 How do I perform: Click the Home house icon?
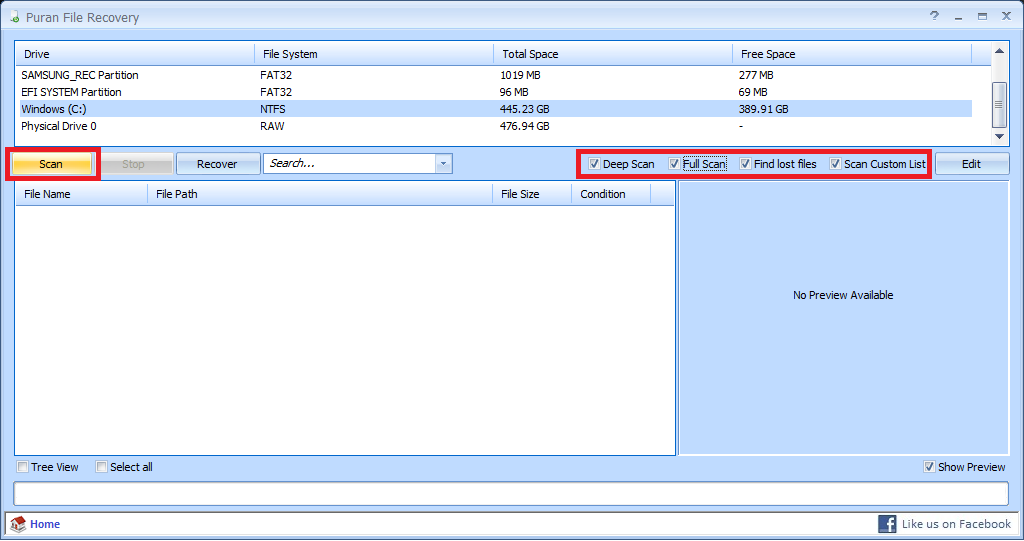[x=18, y=524]
